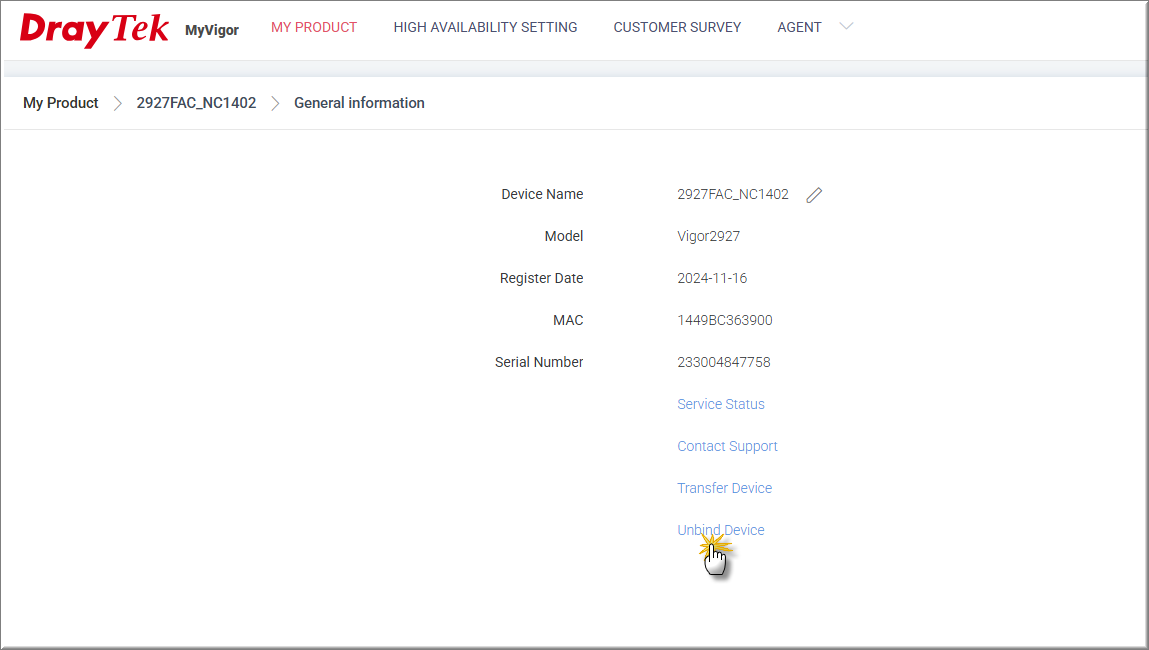1149x650 pixels.
Task: Select register date 2024-11-16
Action: click(712, 278)
